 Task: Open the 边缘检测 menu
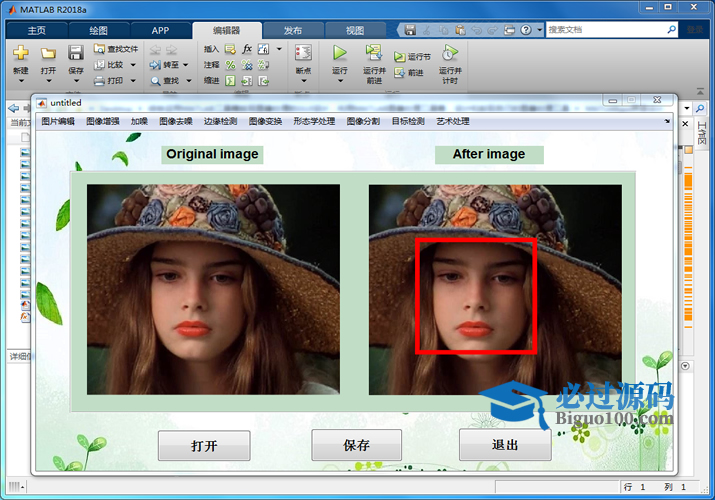tap(220, 121)
